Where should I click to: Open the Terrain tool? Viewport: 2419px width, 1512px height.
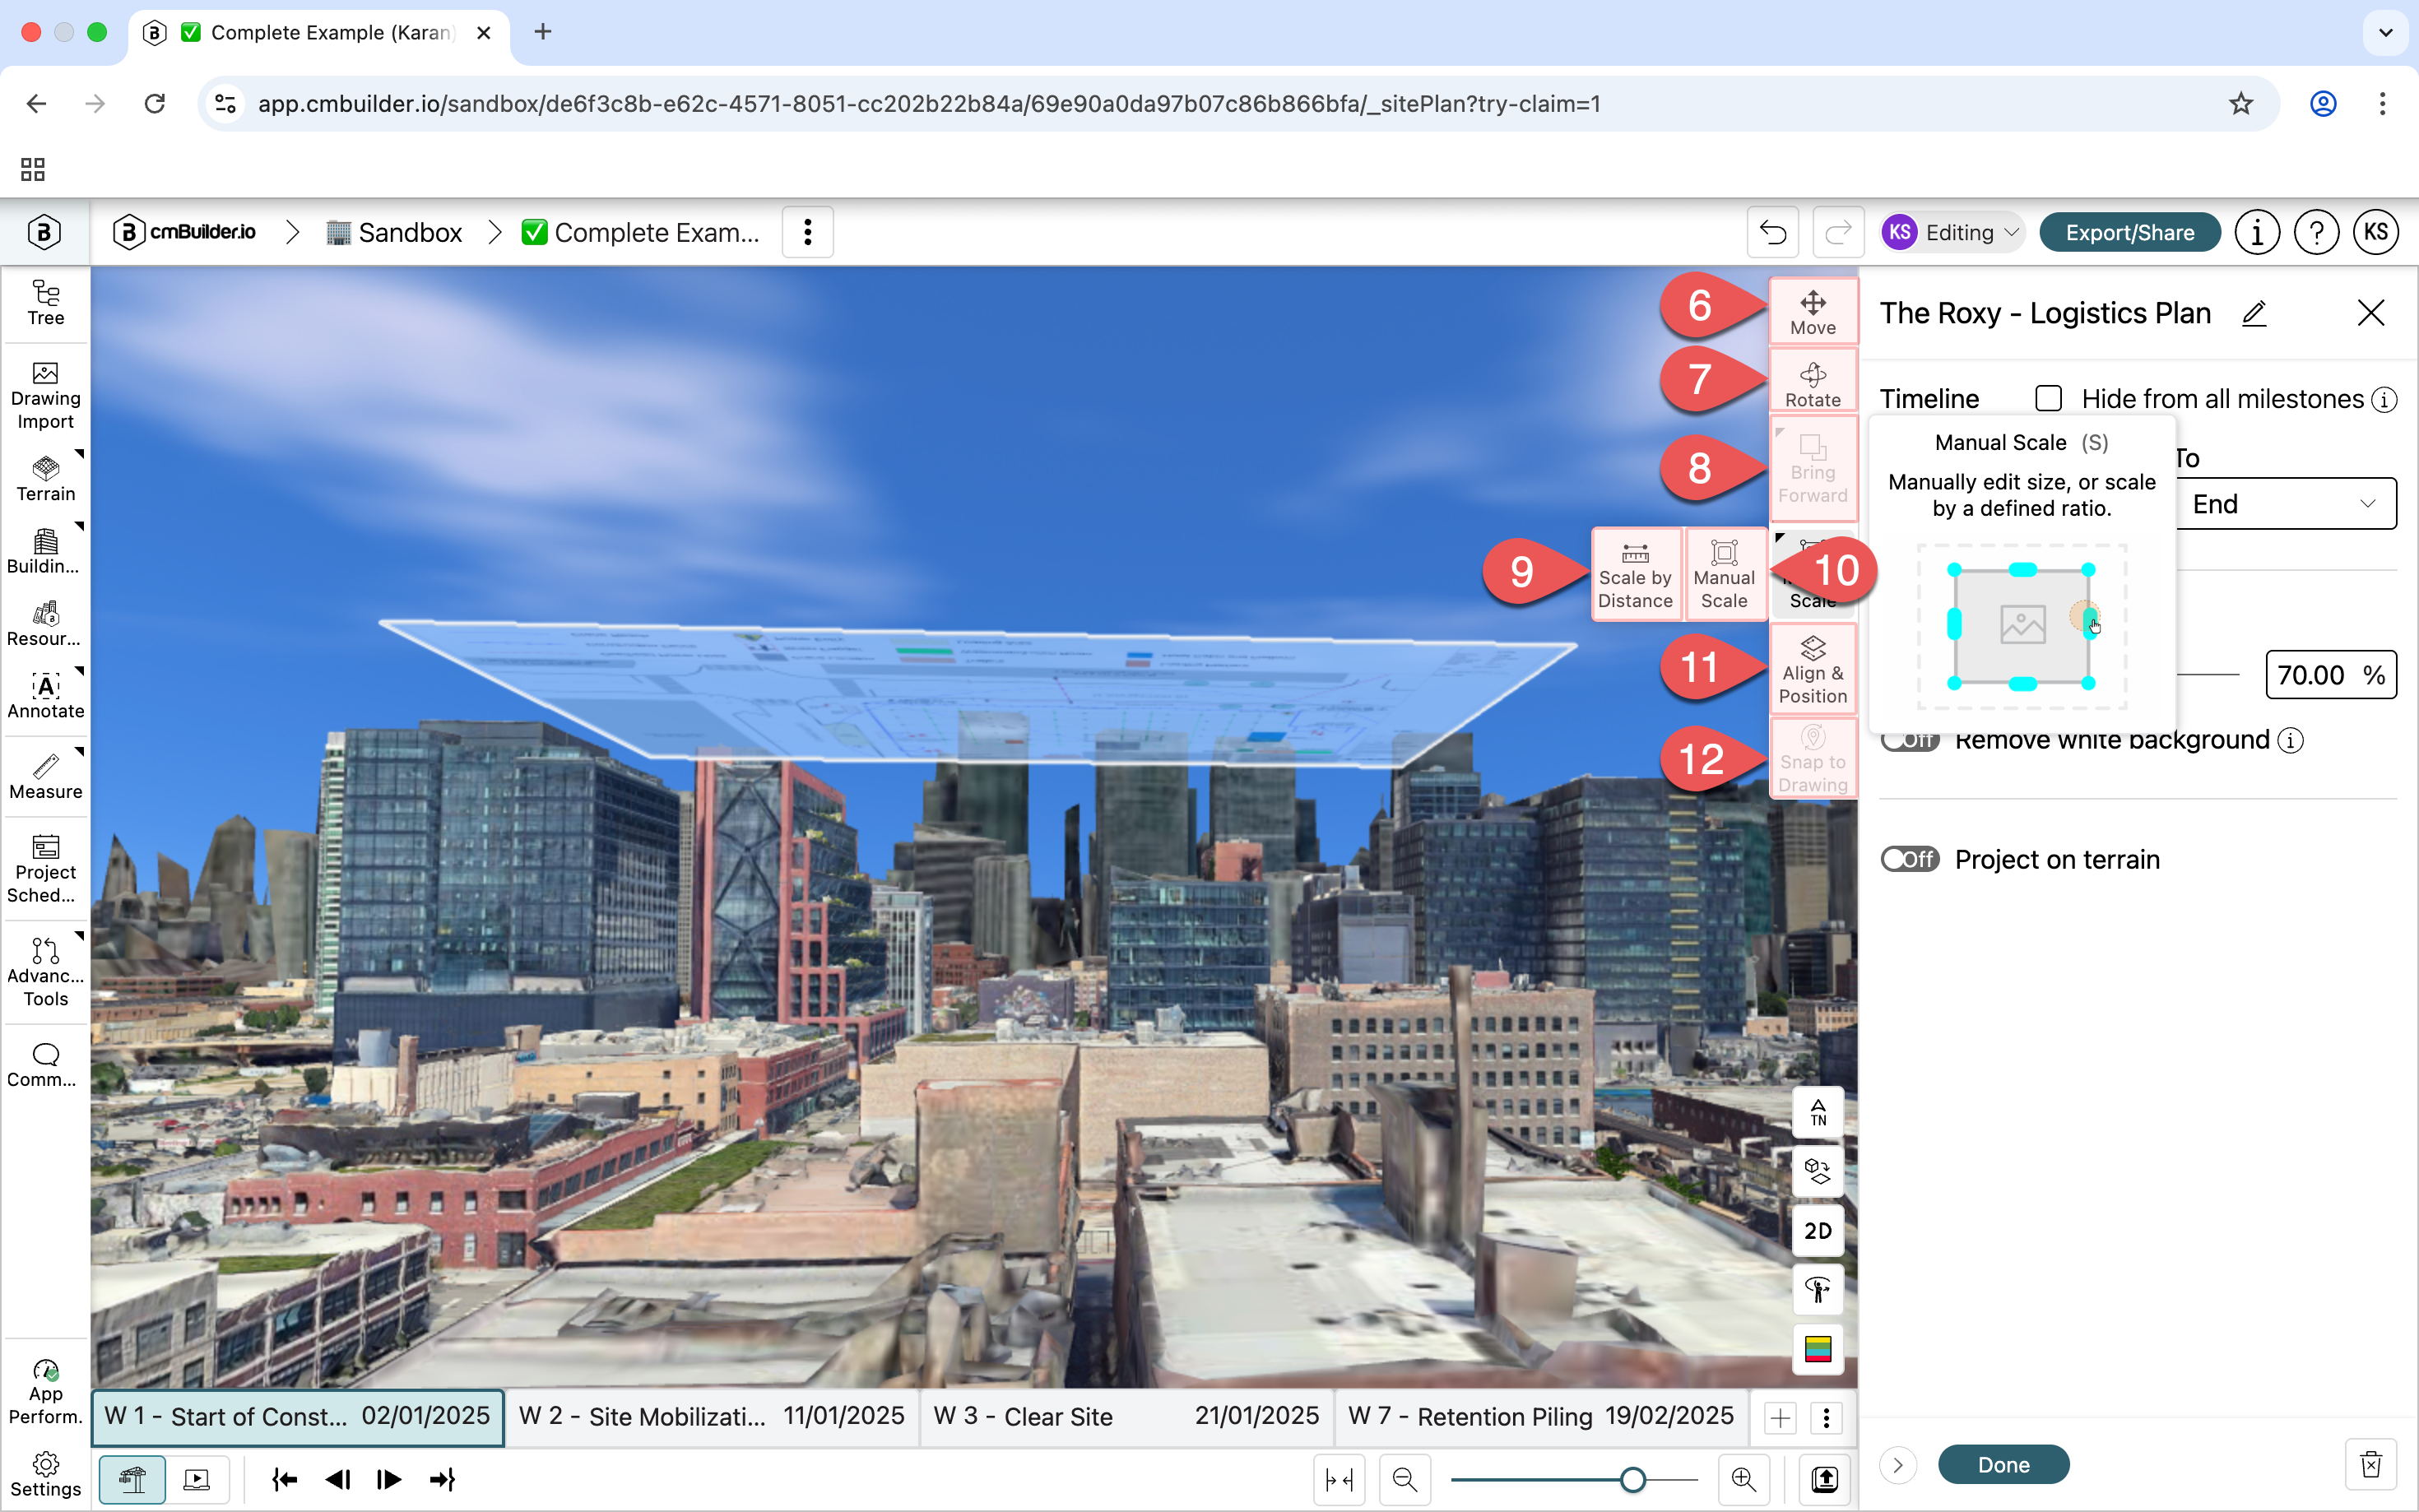[45, 480]
